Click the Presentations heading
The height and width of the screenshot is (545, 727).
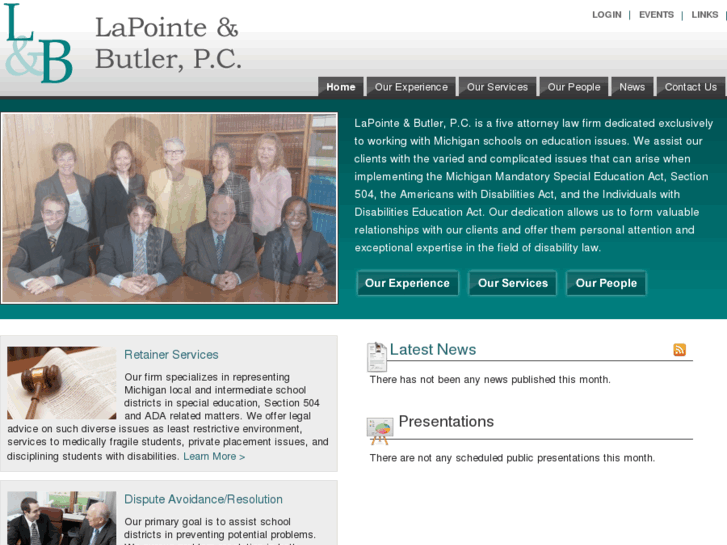point(446,422)
